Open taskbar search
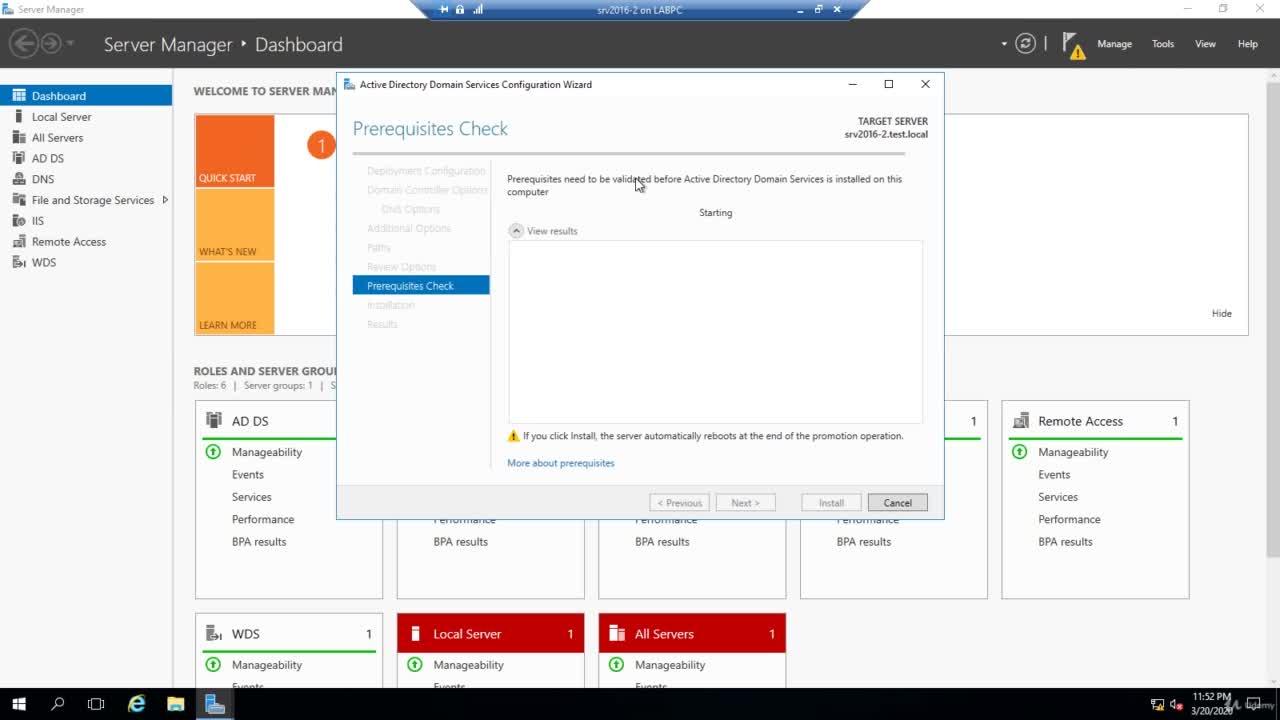Screen dimensions: 1280x720 (x=57, y=704)
